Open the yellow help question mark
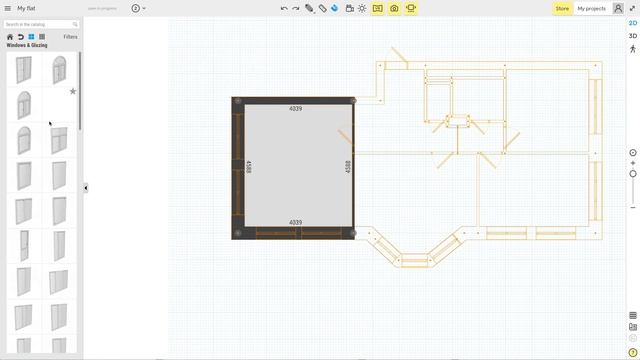Screen dimensions: 640x360 pyautogui.click(x=633, y=353)
